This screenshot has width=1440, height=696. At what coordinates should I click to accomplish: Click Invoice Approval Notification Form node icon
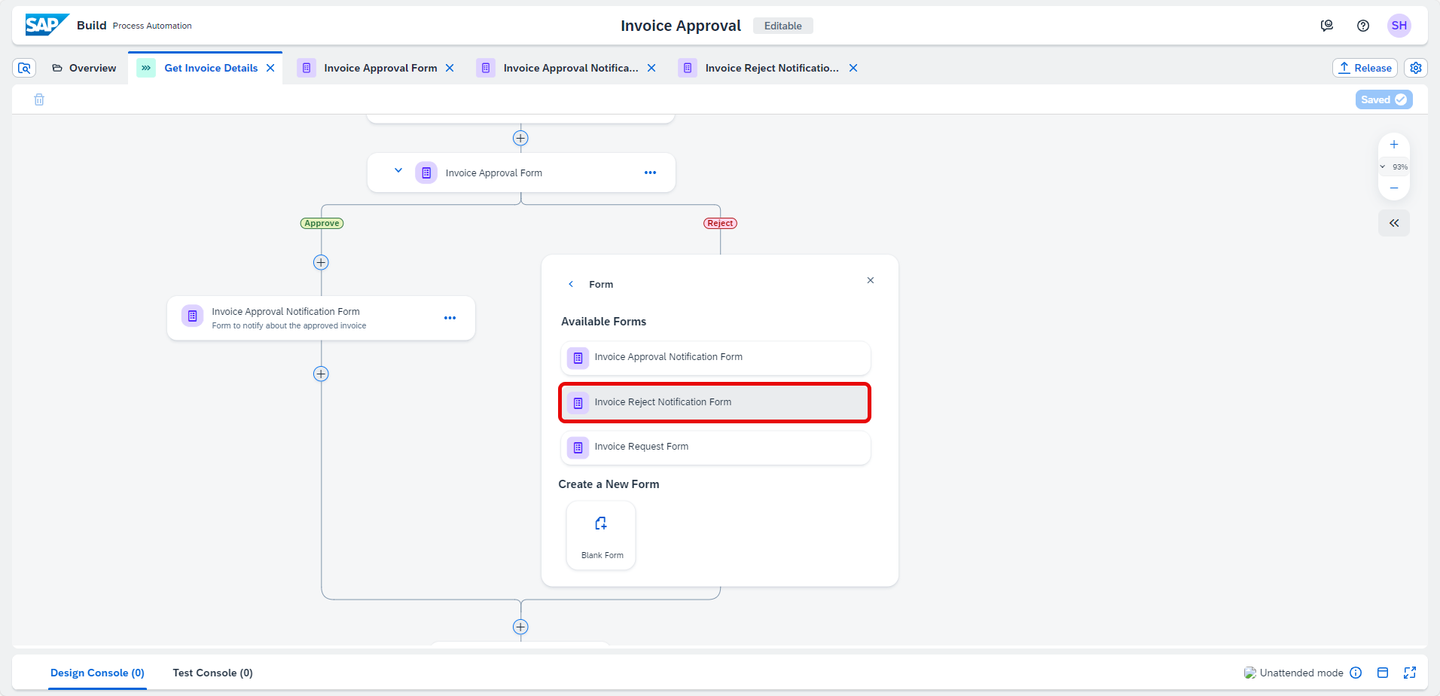(x=192, y=316)
